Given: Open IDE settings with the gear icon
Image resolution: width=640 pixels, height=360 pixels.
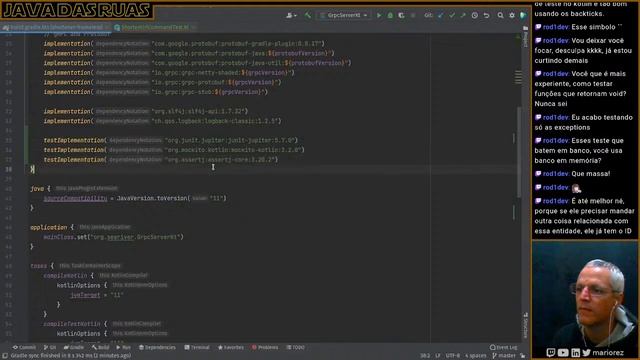Looking at the screenshot, I should tap(512, 16).
